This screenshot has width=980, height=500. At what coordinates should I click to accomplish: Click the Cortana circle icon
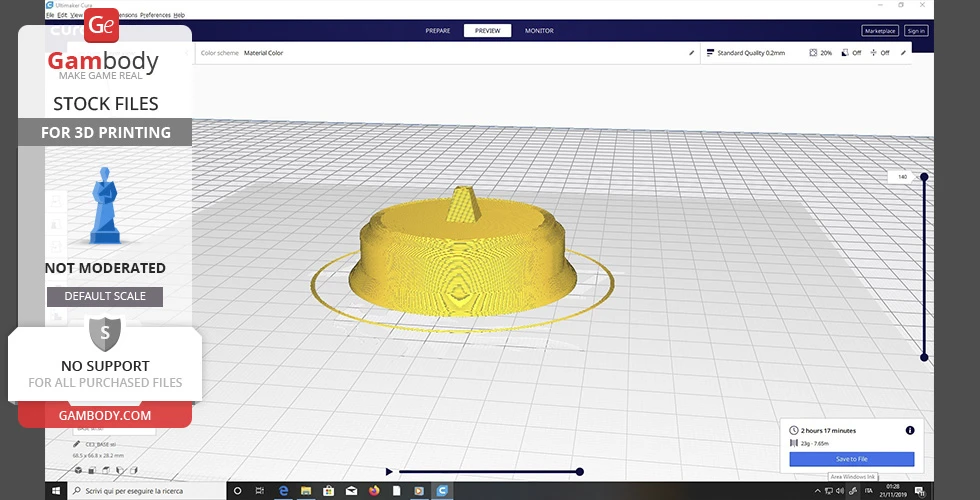pos(237,491)
